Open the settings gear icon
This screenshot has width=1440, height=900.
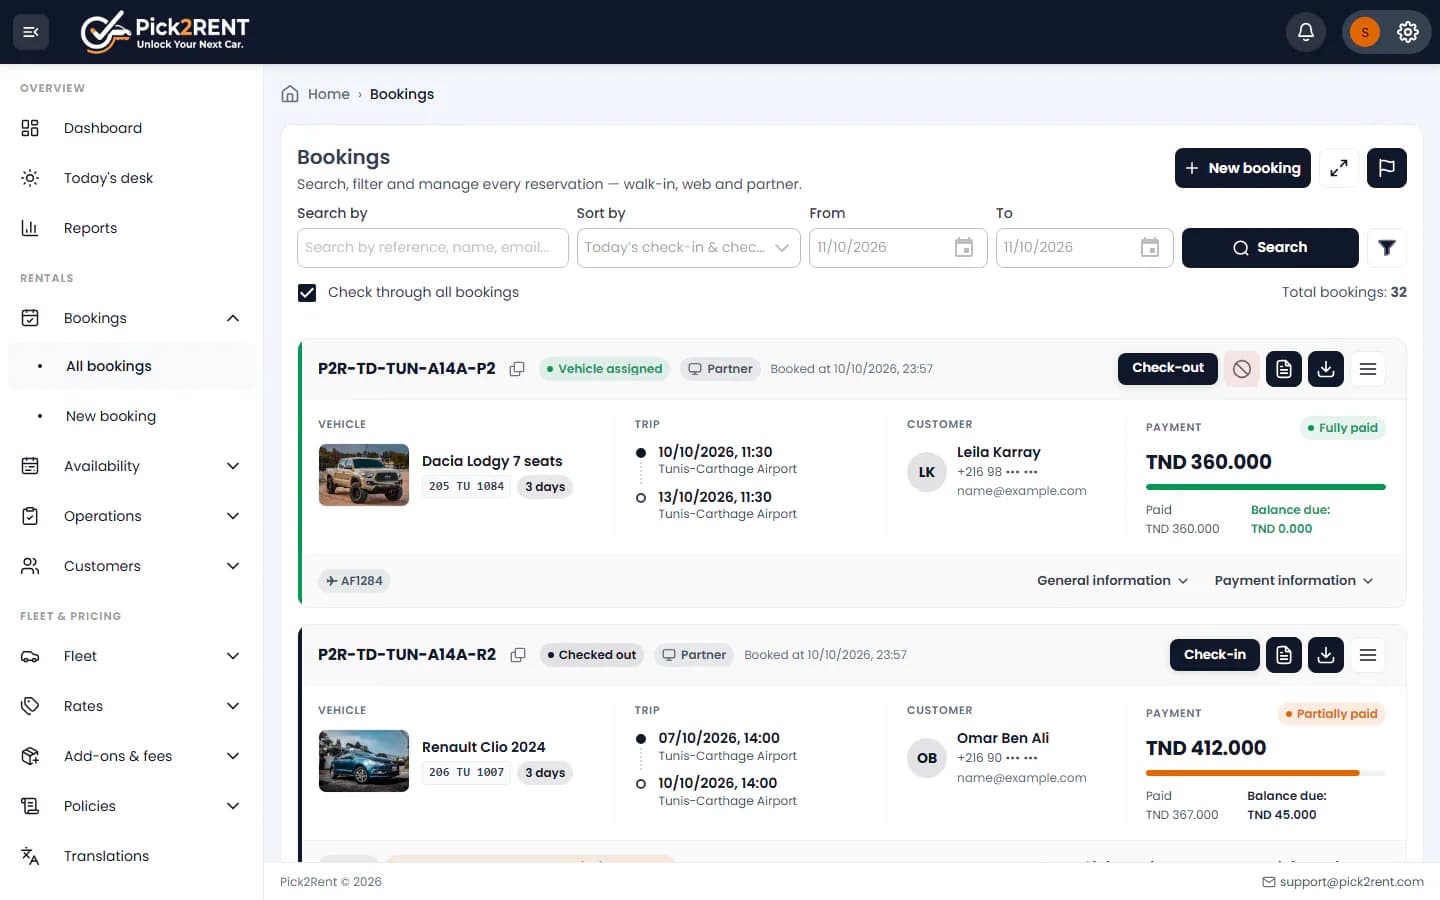click(1408, 32)
